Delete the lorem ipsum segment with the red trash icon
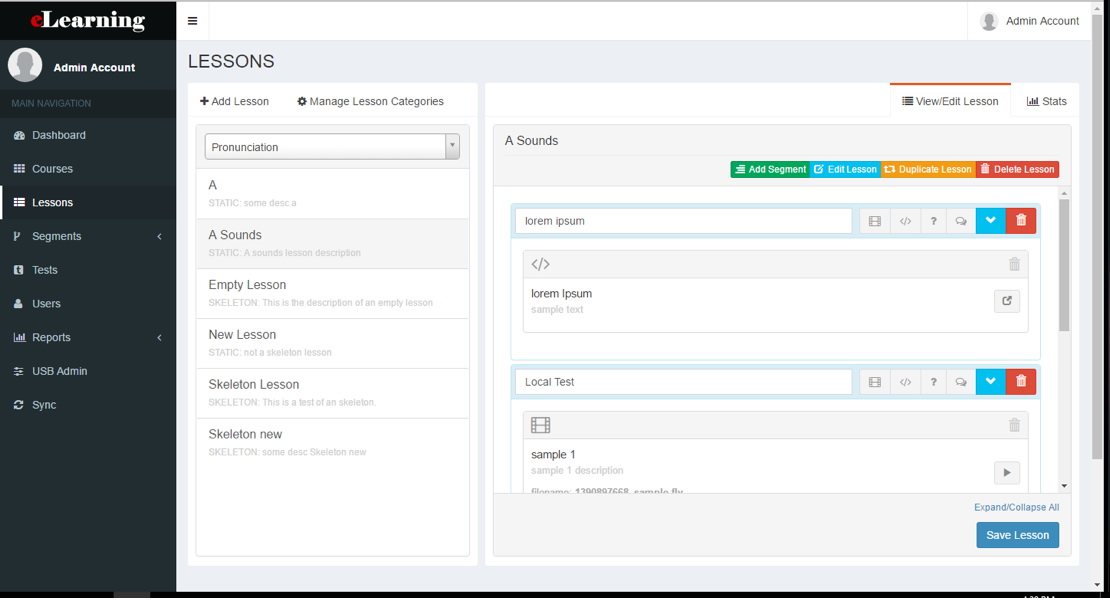The height and width of the screenshot is (600, 1110). click(1020, 220)
